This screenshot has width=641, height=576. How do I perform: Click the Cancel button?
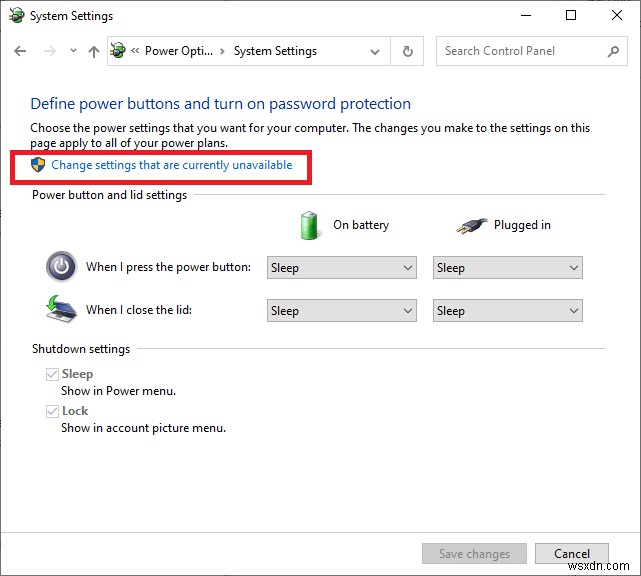coord(572,554)
